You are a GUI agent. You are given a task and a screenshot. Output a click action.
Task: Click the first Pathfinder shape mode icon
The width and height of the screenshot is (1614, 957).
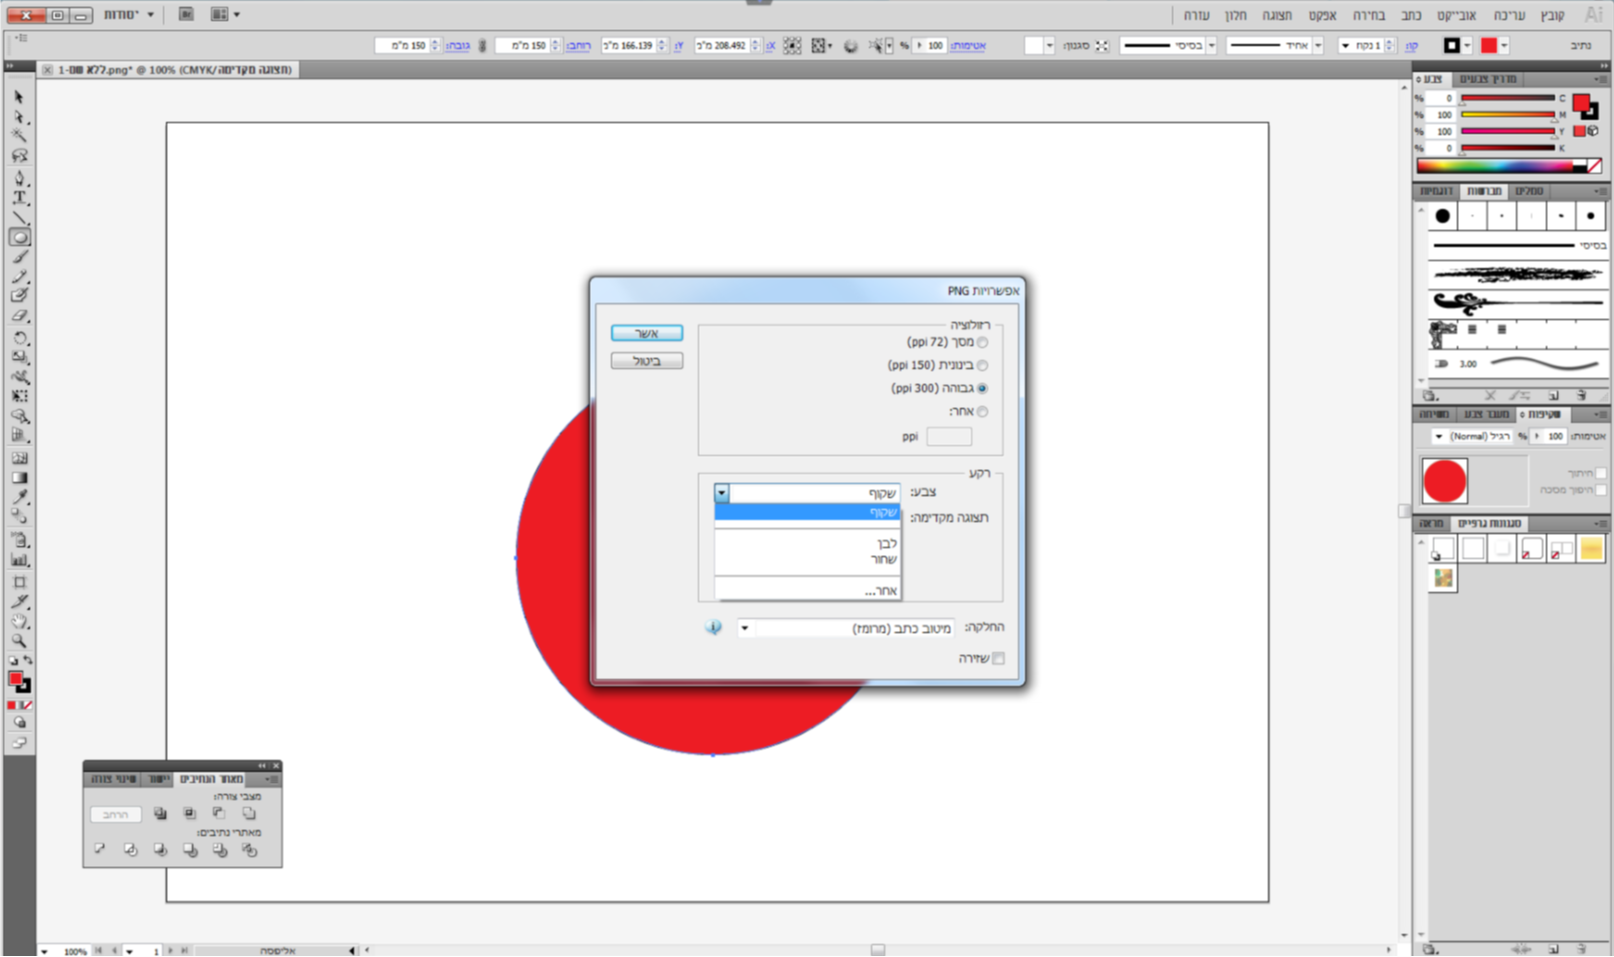tap(249, 814)
